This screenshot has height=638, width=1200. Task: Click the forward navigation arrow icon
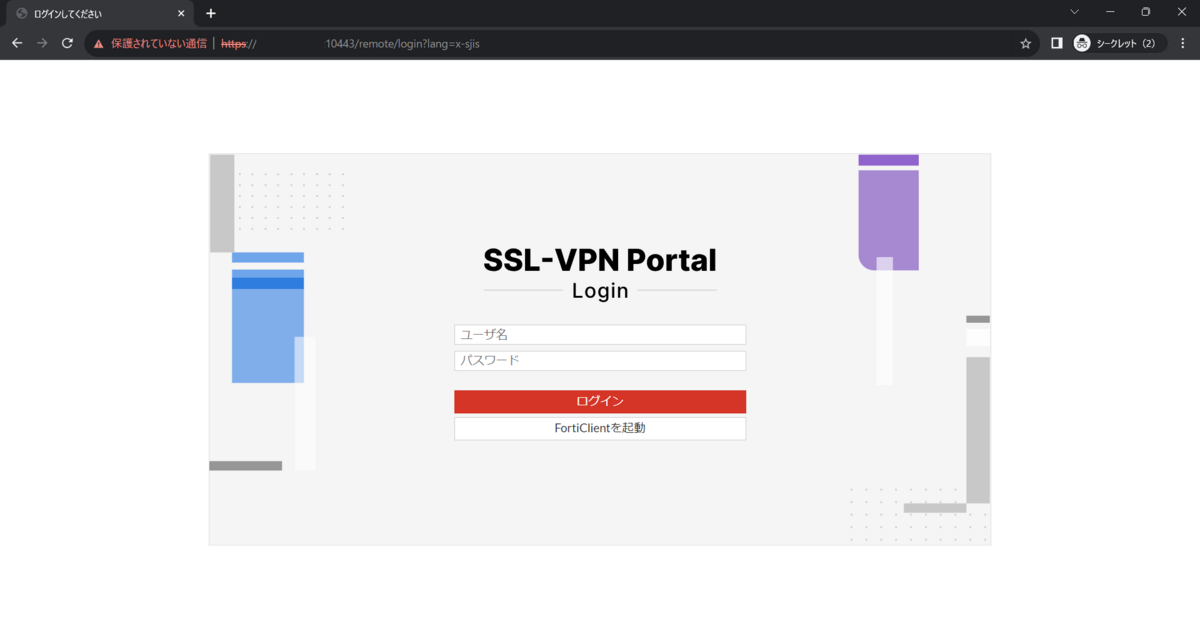click(41, 43)
